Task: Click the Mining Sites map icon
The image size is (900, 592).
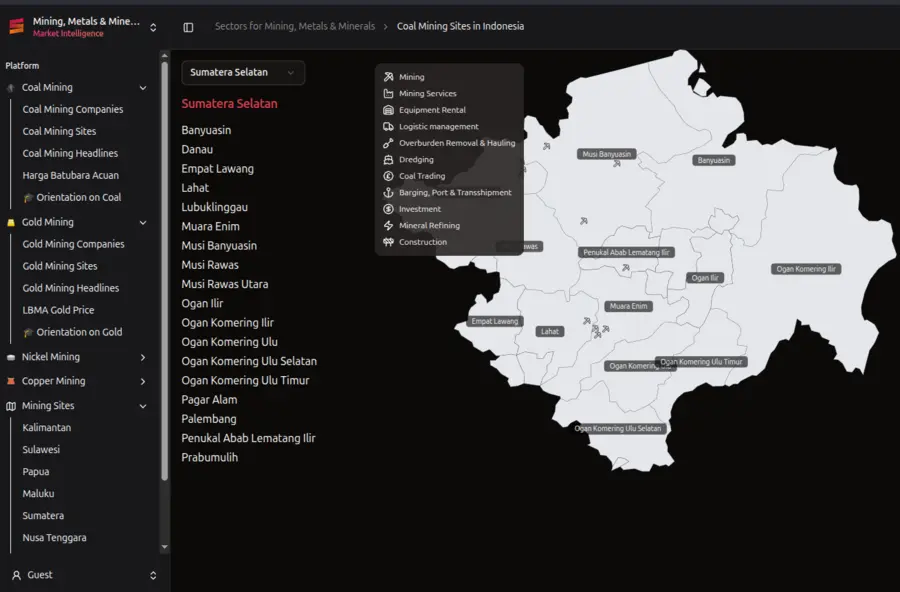Action: [10, 406]
